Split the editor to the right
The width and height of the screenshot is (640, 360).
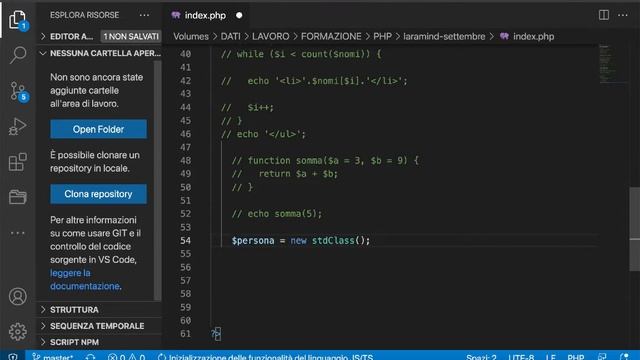pyautogui.click(x=604, y=15)
